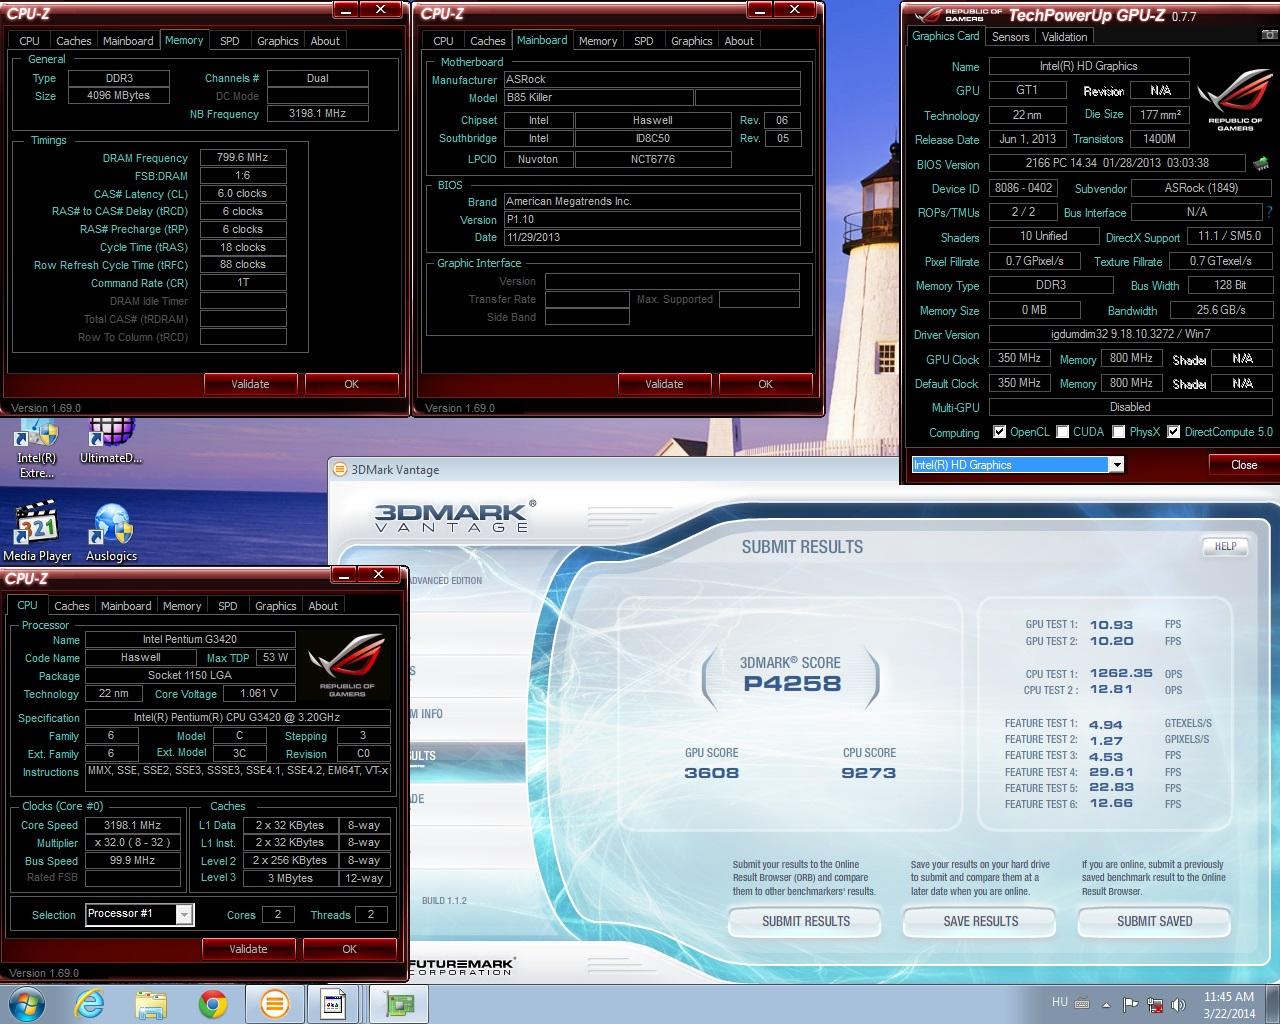Open Graphics tab in the CPU-Z Mainboard window

click(x=692, y=41)
